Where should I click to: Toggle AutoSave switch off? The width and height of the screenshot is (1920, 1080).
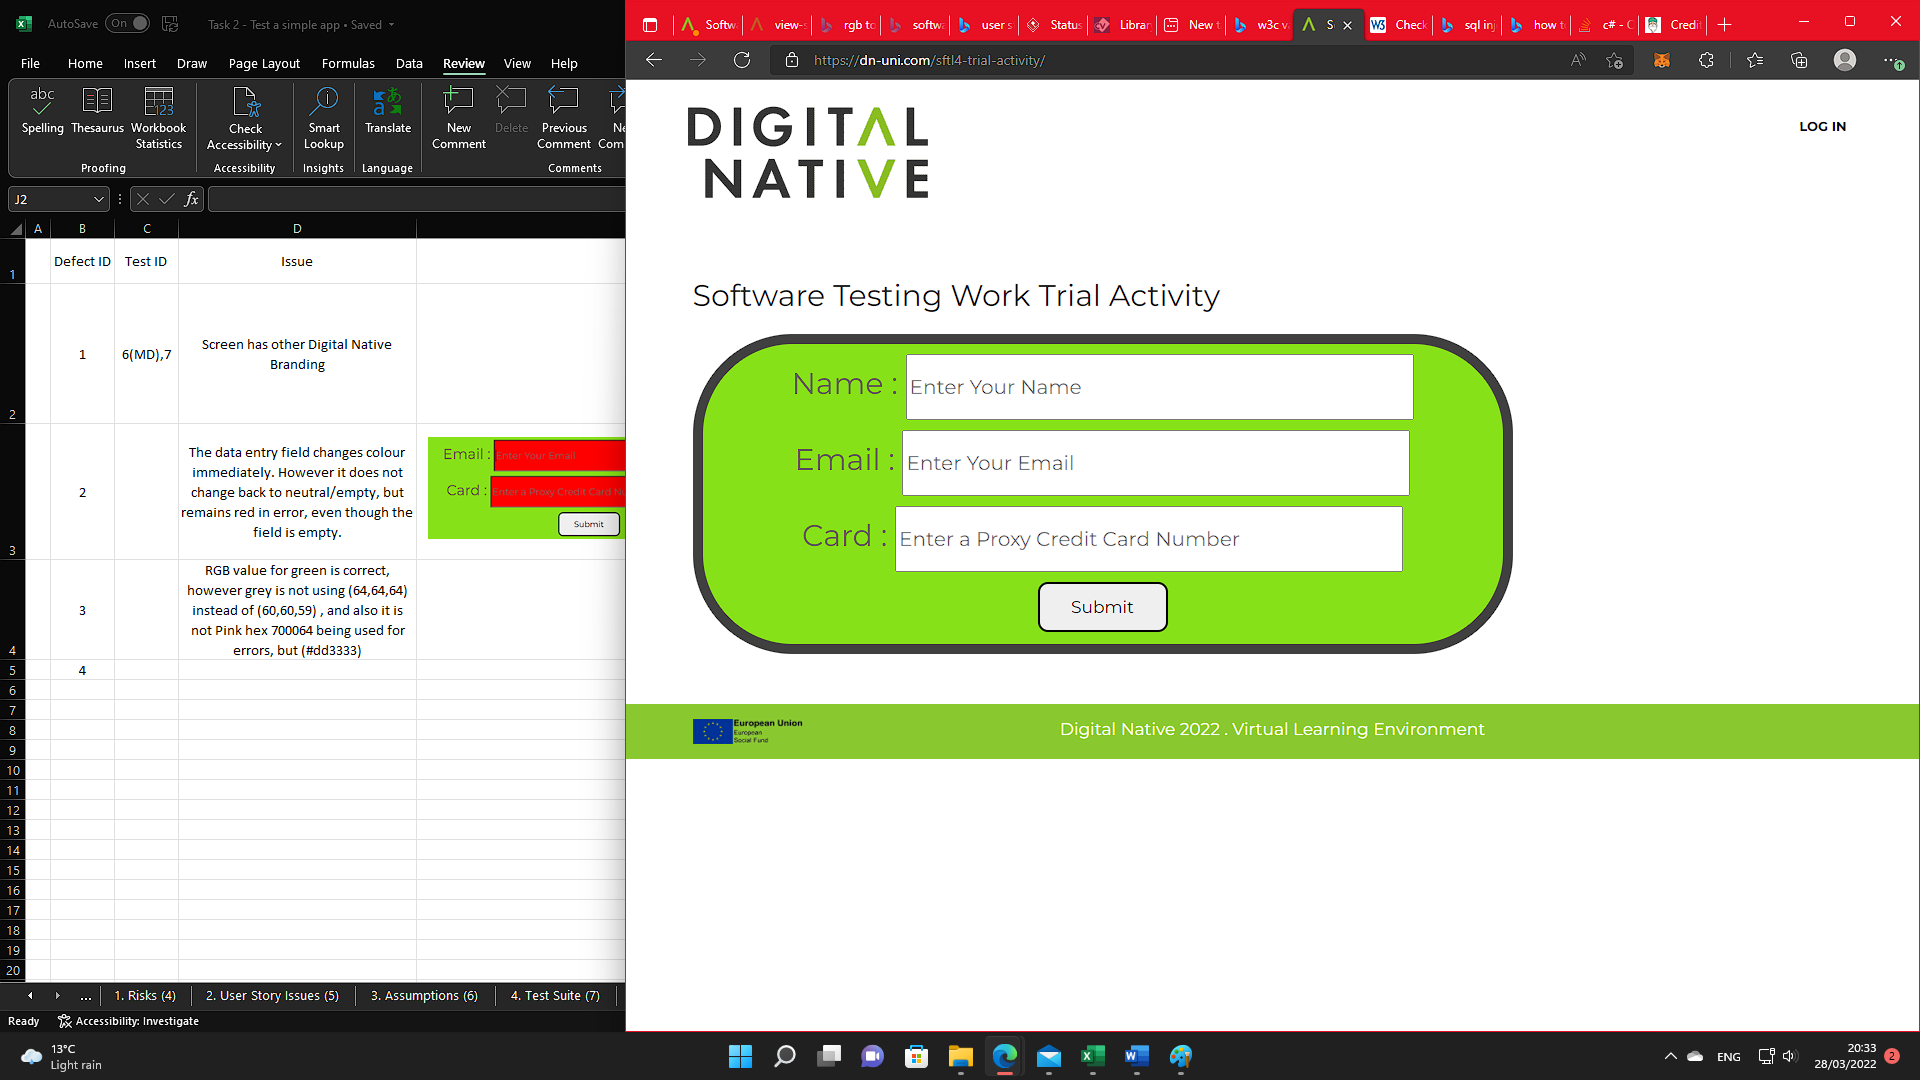tap(128, 24)
